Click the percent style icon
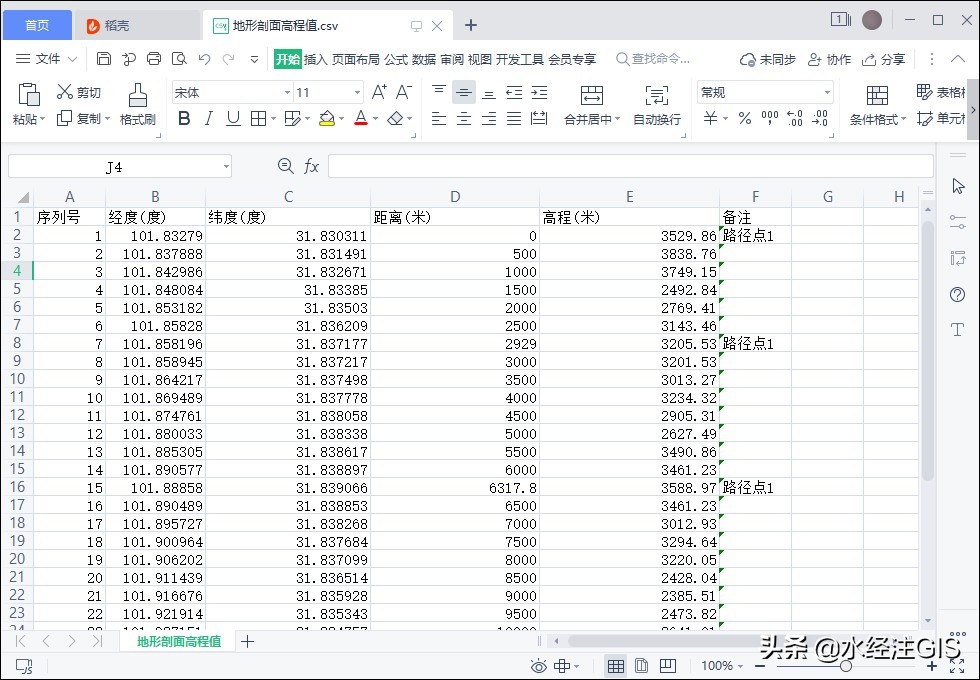 tap(744, 119)
